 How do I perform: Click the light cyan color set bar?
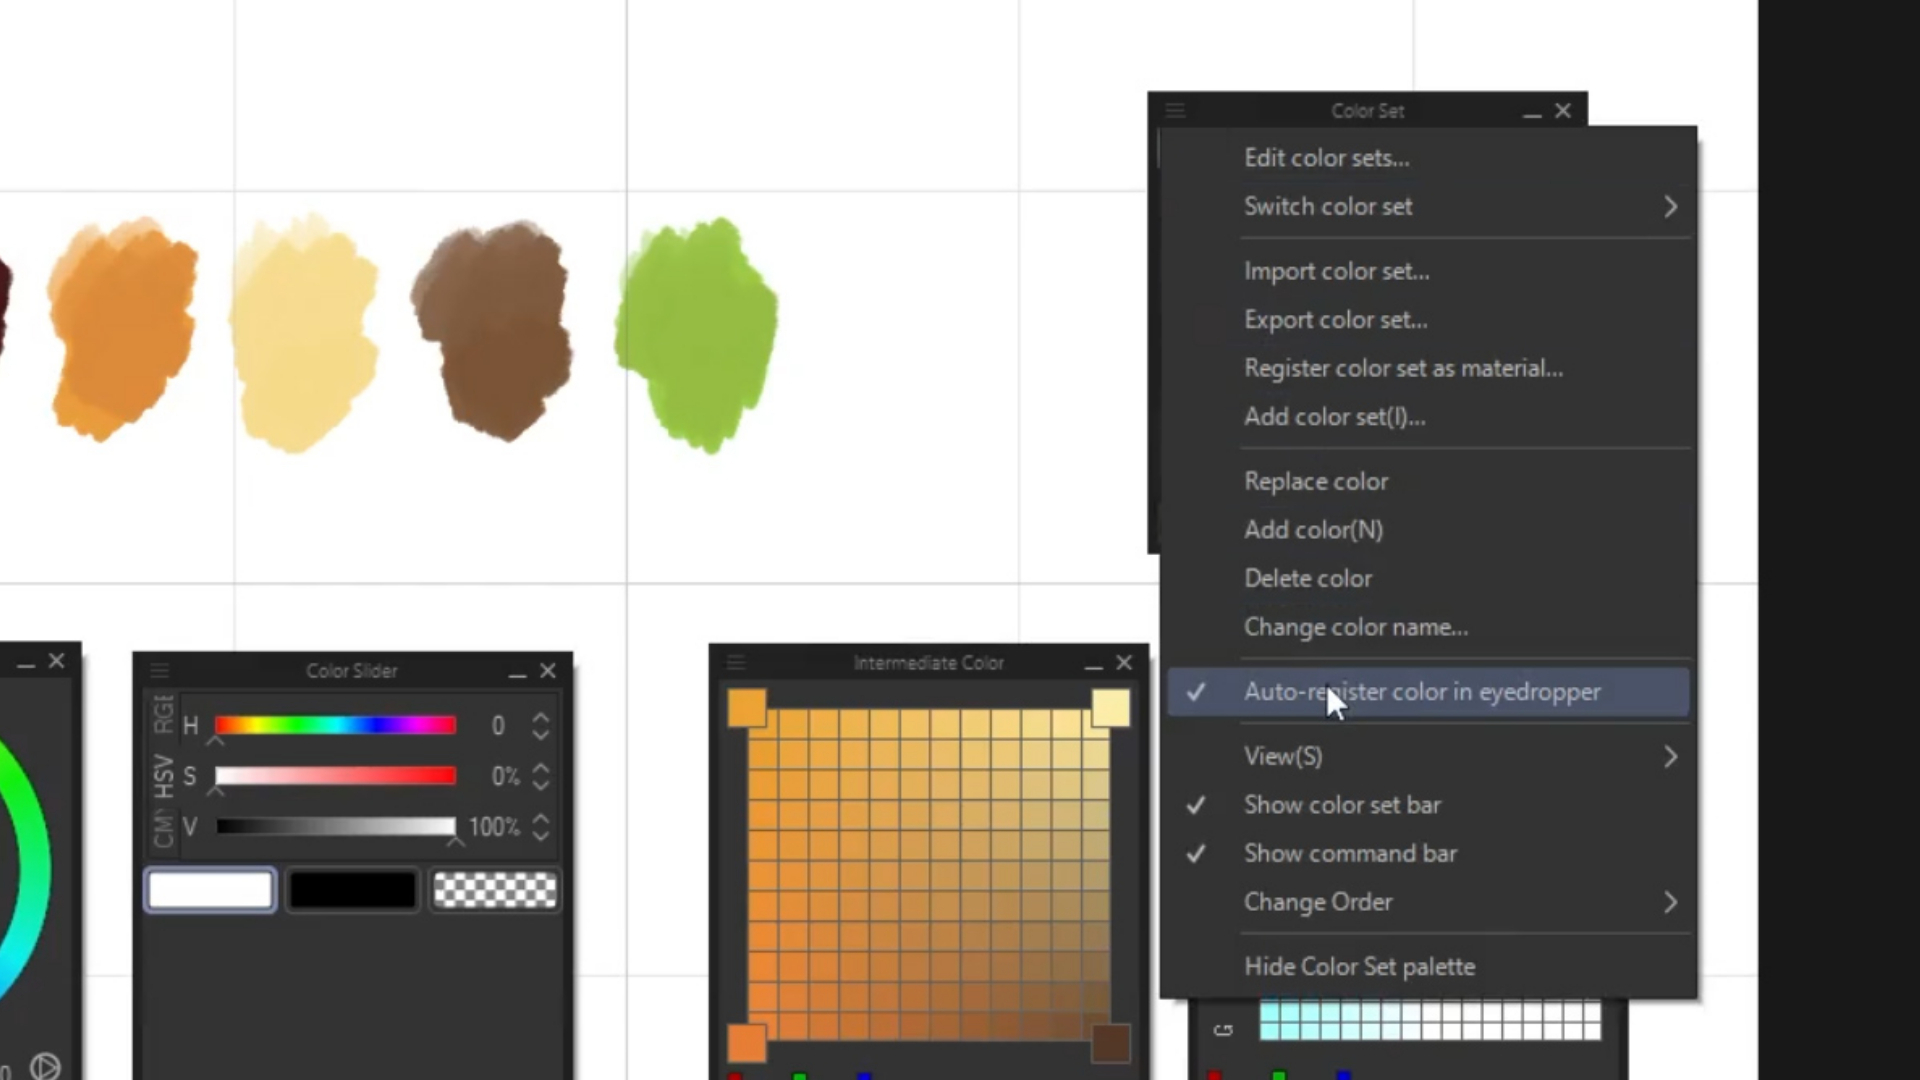coord(1430,1021)
